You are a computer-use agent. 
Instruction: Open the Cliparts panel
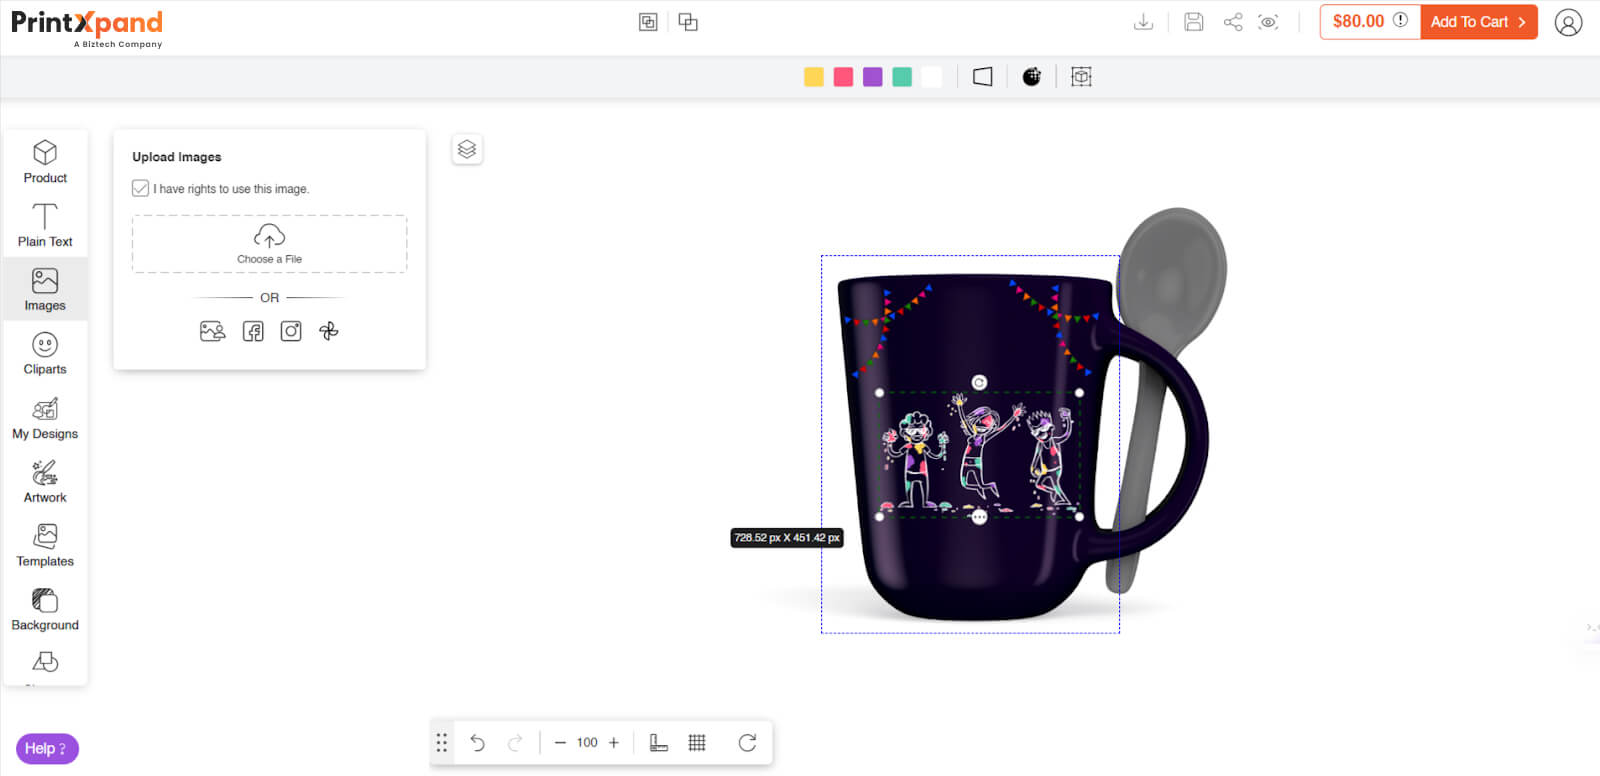[x=45, y=354]
